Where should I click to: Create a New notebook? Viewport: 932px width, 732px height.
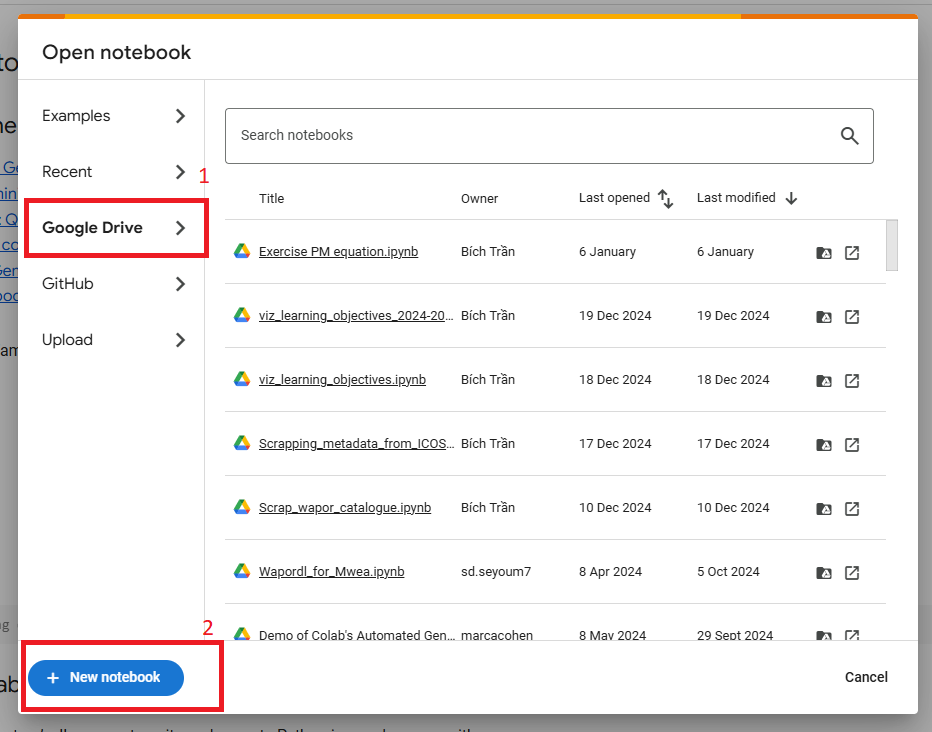coord(106,678)
